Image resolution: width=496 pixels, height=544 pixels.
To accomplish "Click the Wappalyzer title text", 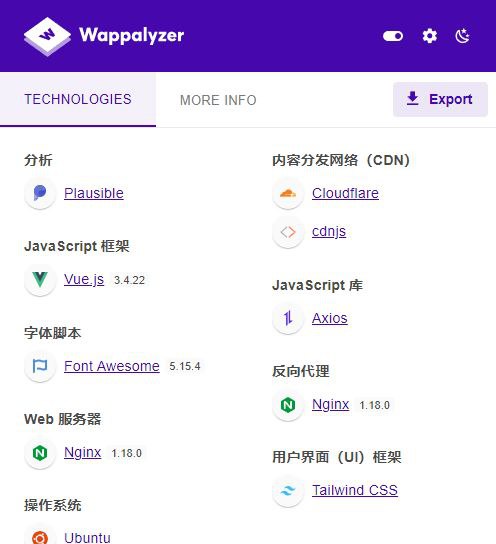I will pos(131,36).
